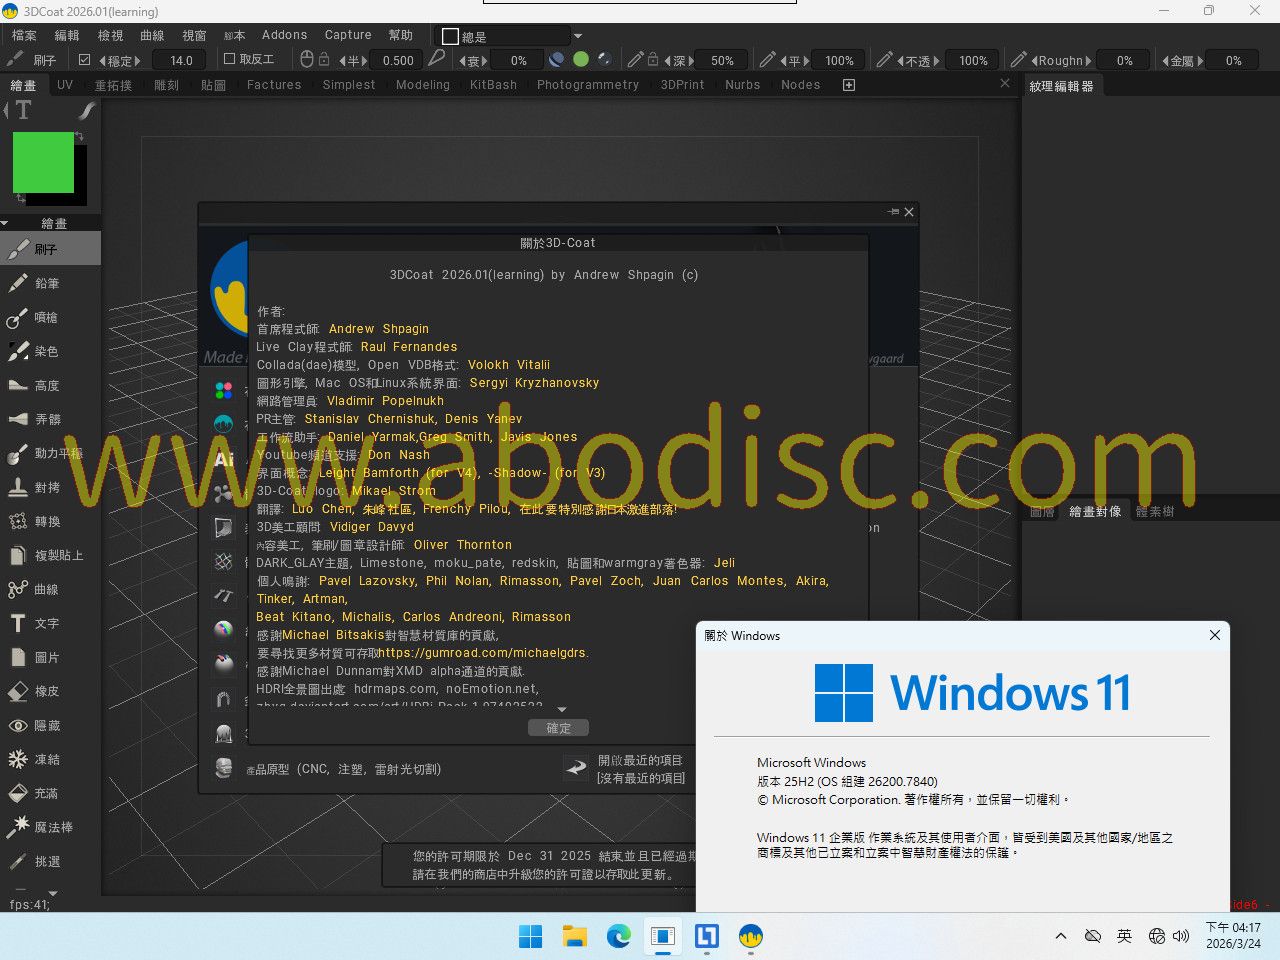Choose the 充滿 fill bucket tool
Image resolution: width=1280 pixels, height=960 pixels.
(46, 793)
